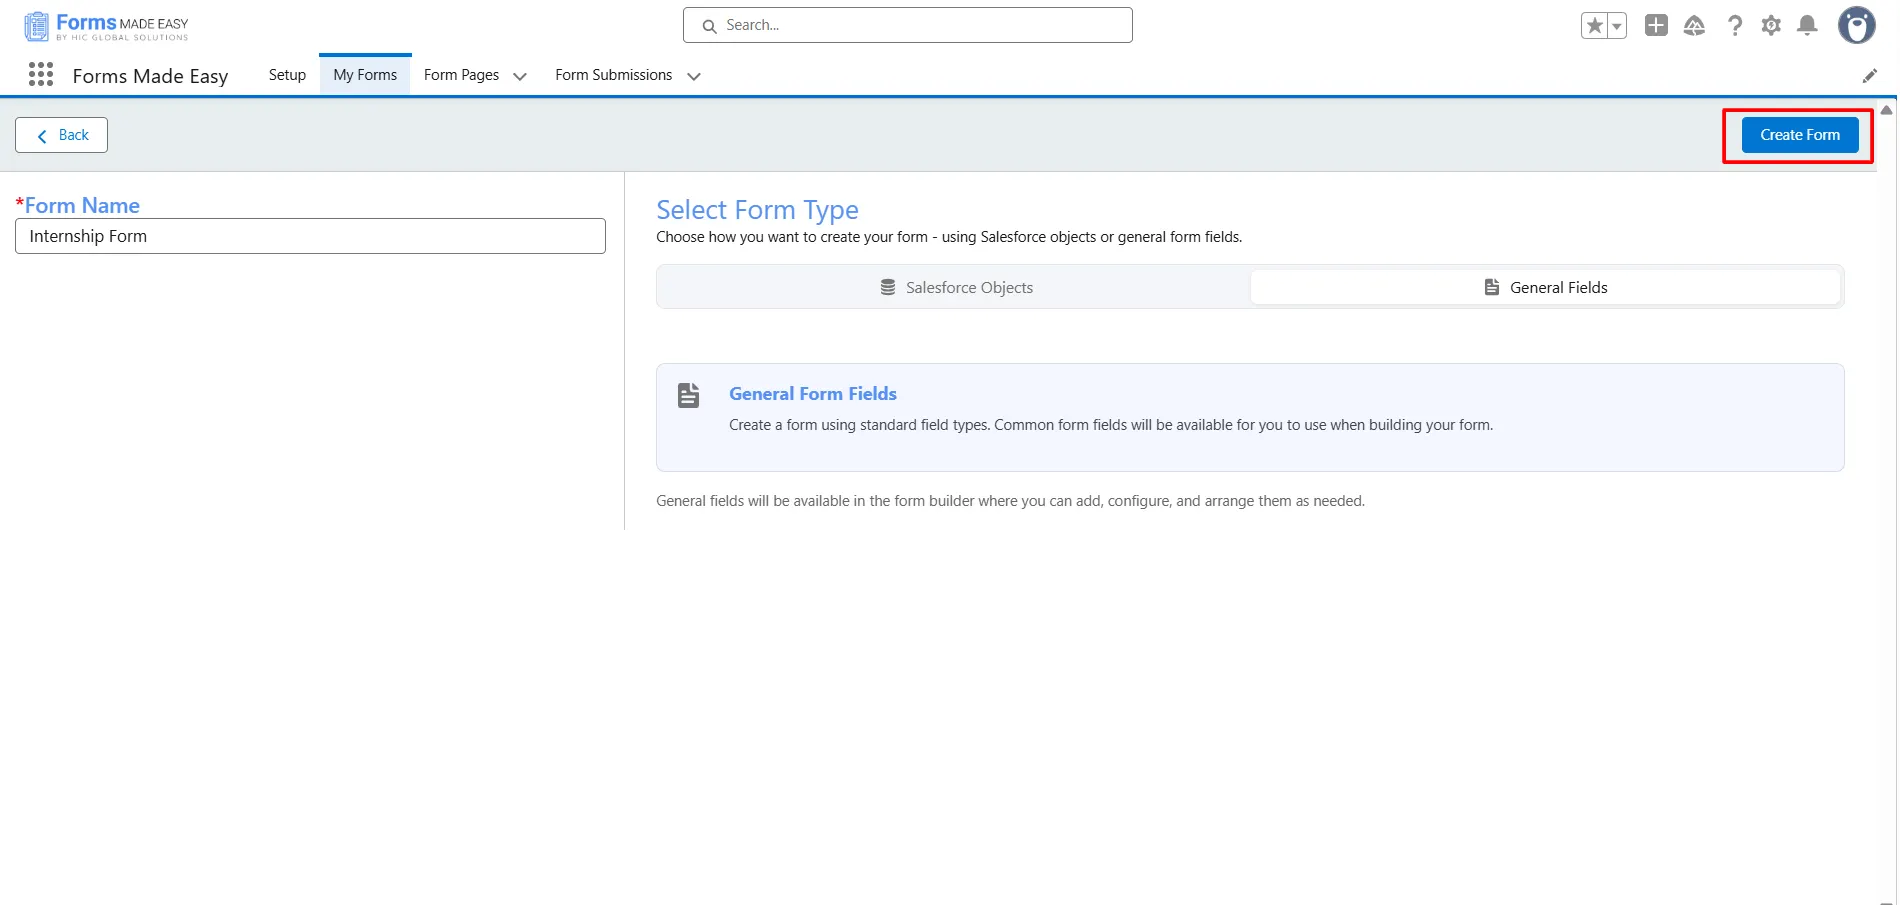Click the Forms Made Easy logo
Viewport: 1900px width, 905px height.
pos(106,26)
